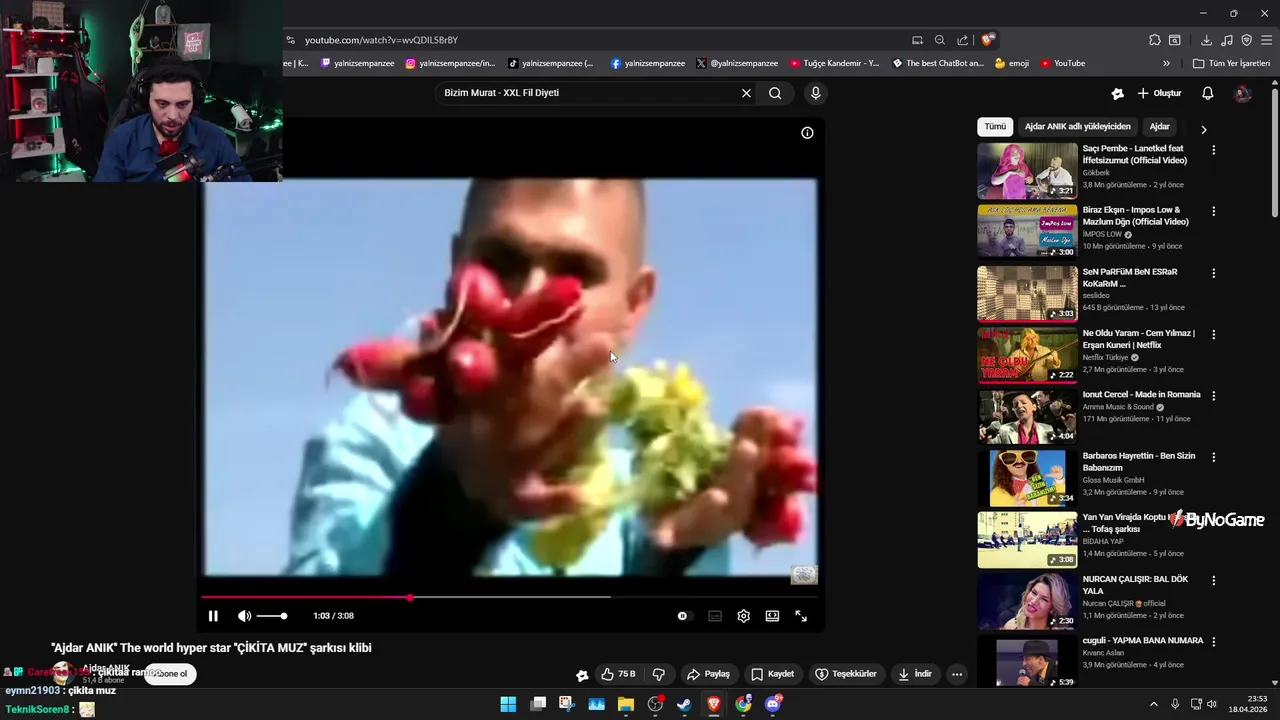Open options for Barbaros Hayrettin video

tap(1214, 457)
